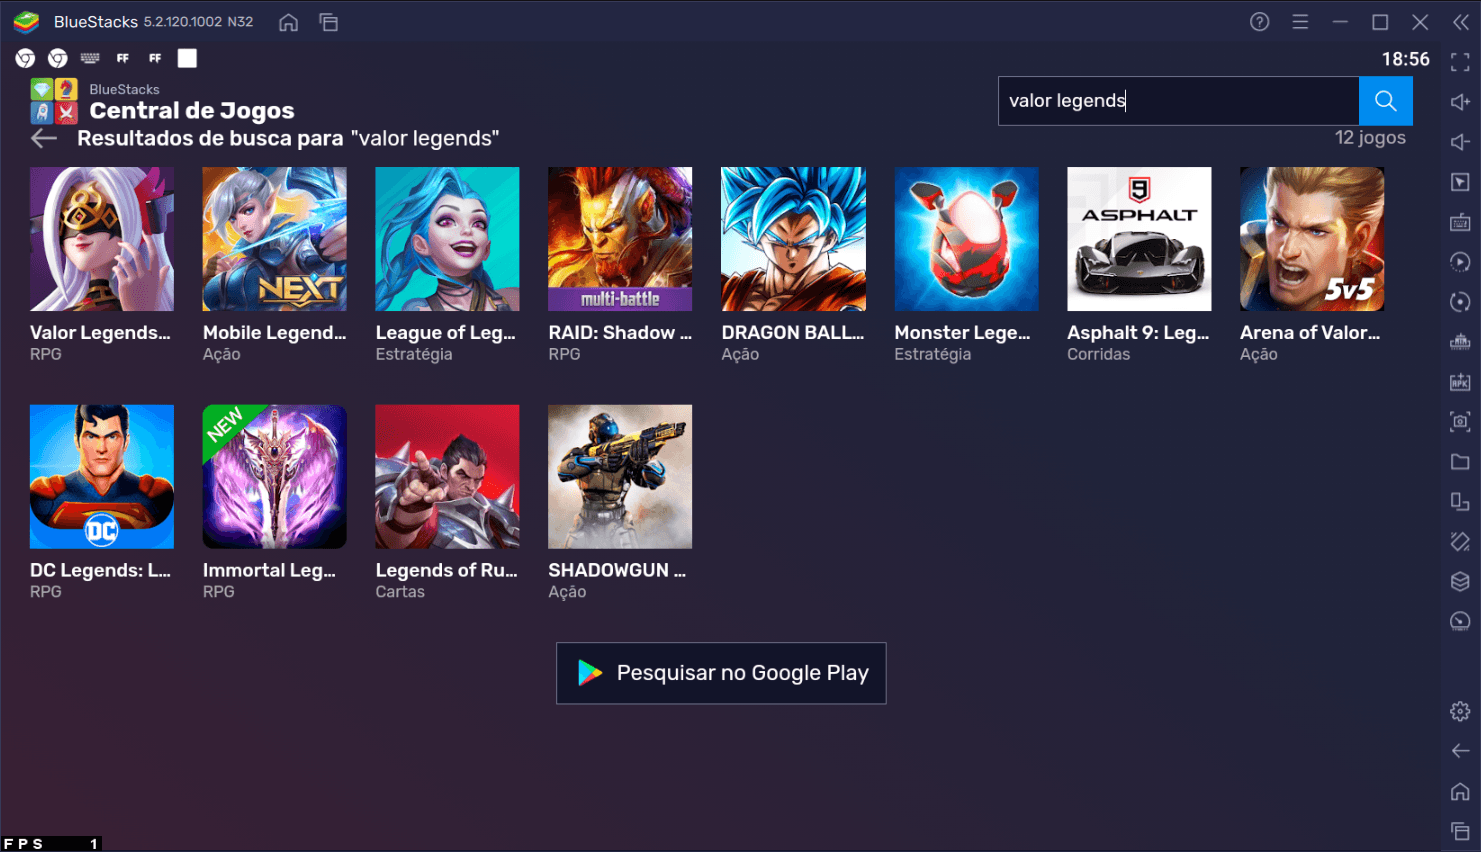Toggle mouse cursor lock icon
This screenshot has width=1481, height=852.
pos(1460,182)
